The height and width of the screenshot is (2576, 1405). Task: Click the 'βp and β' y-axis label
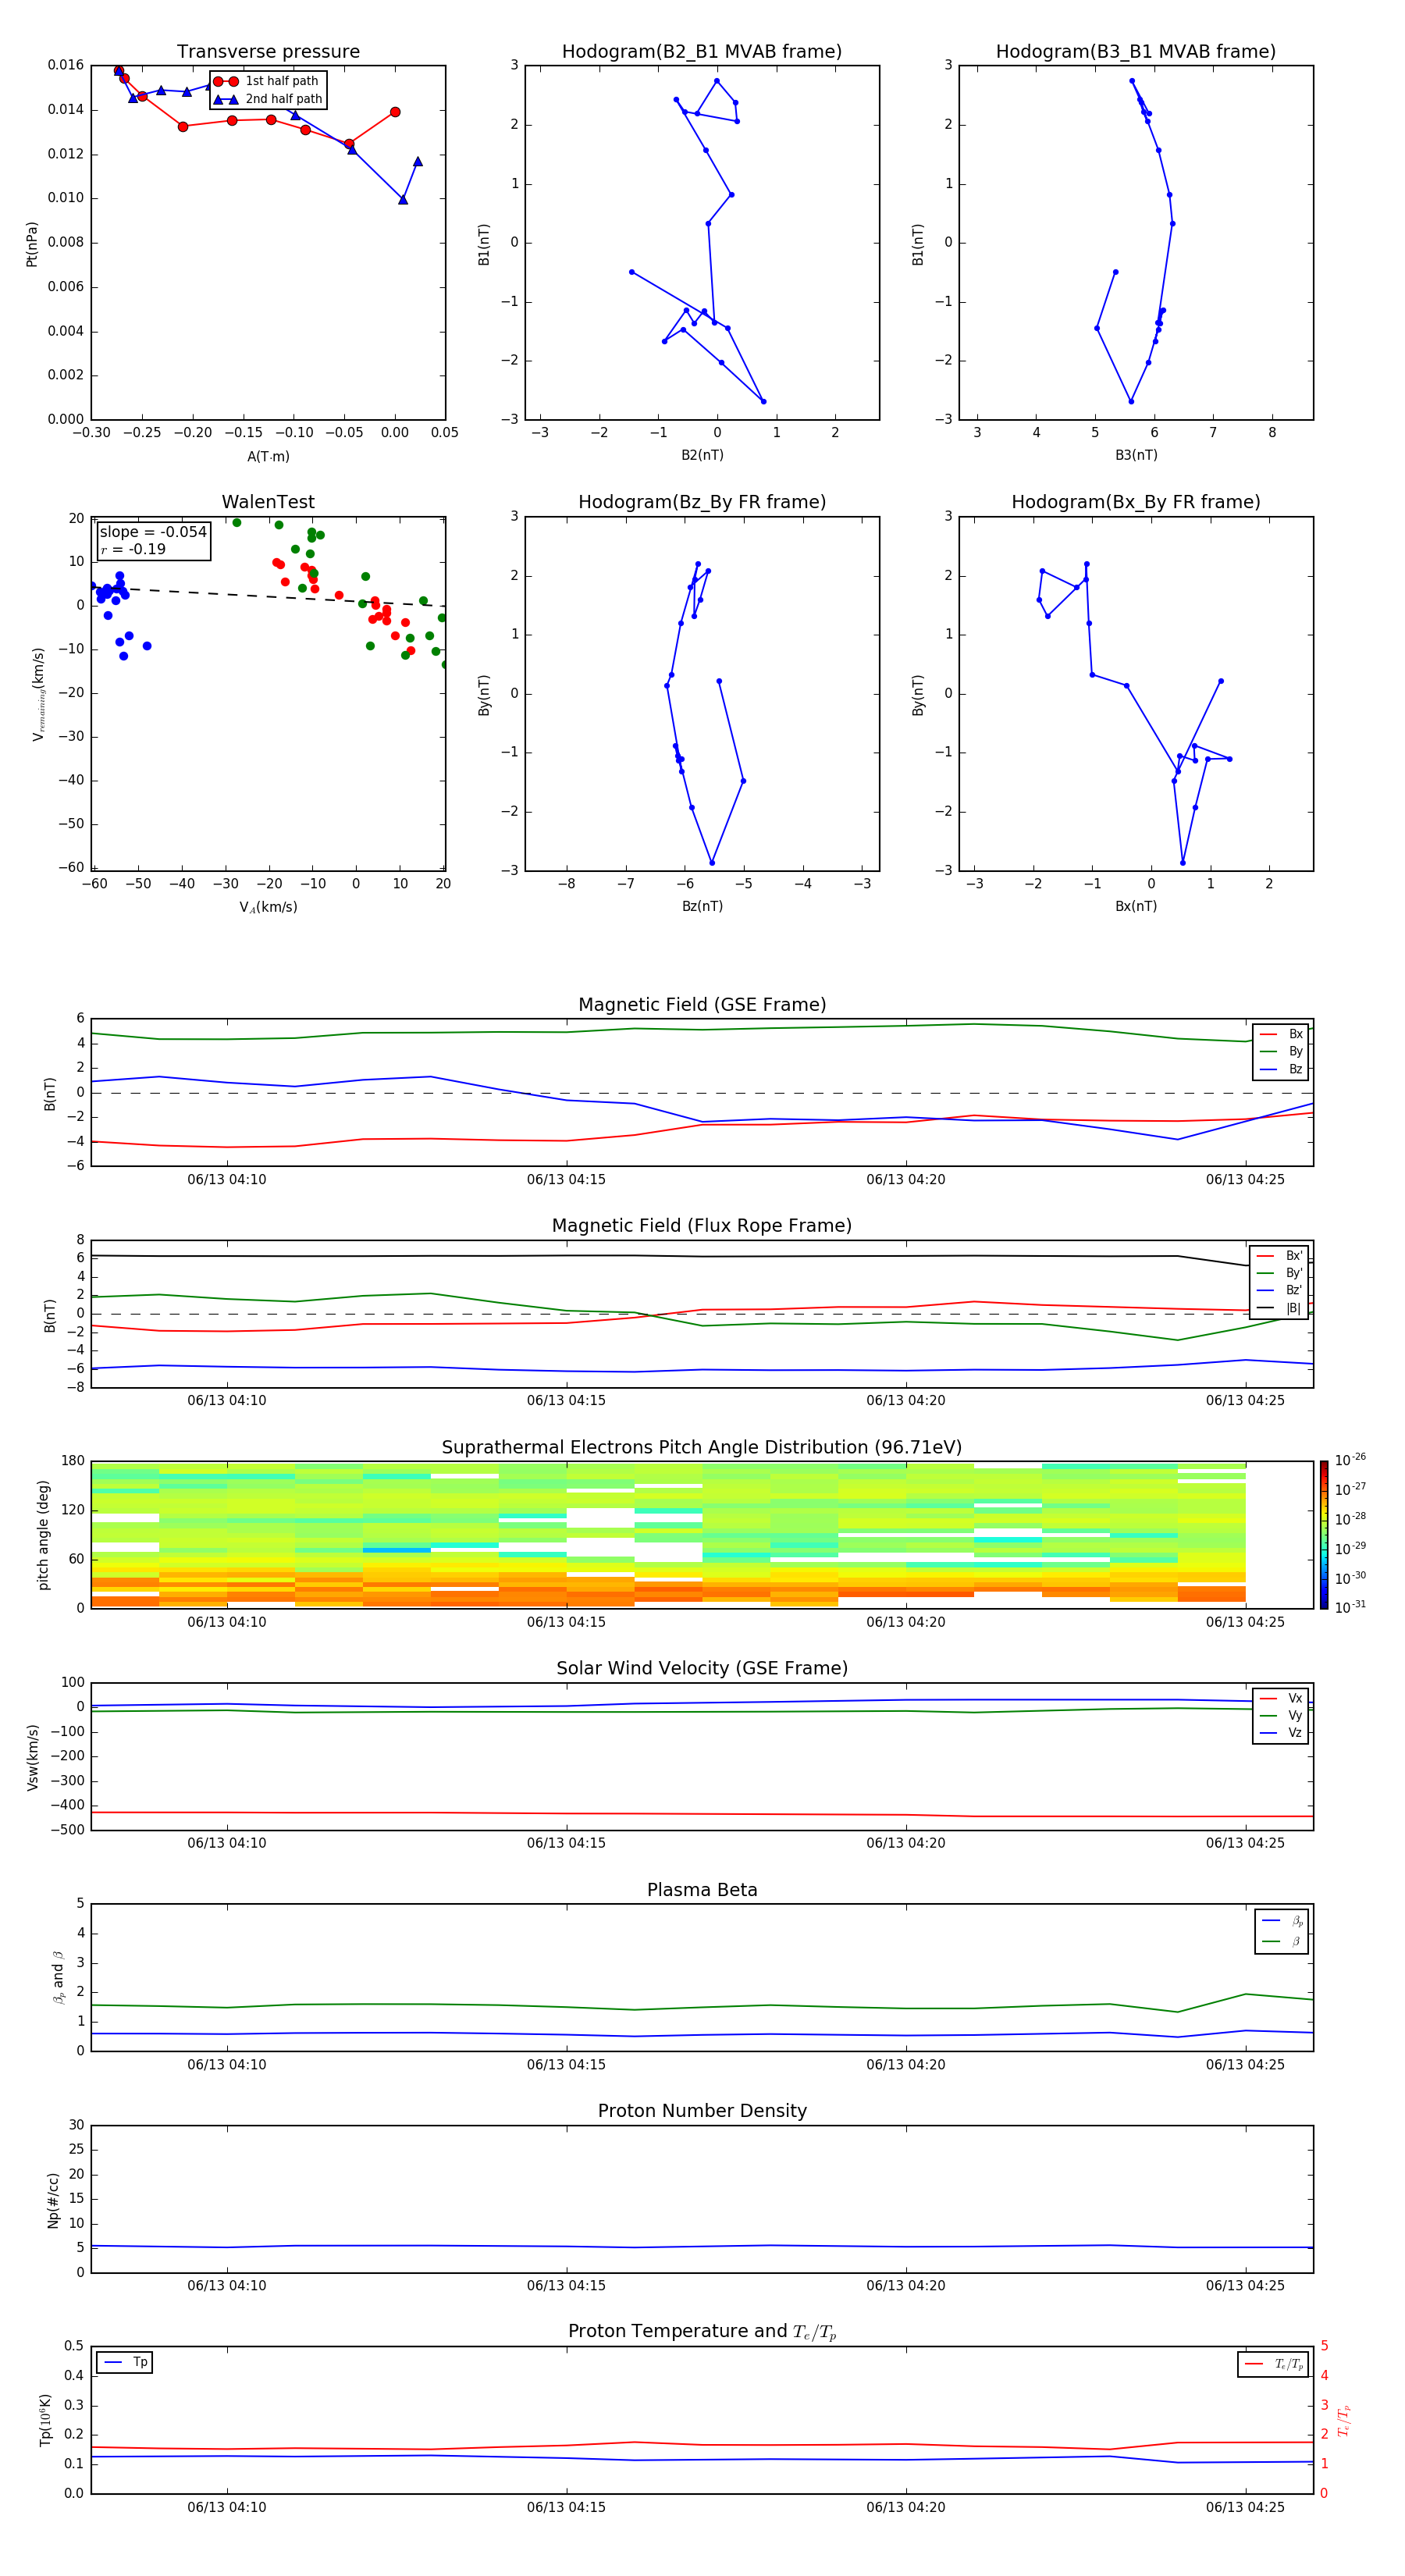pyautogui.click(x=58, y=1977)
